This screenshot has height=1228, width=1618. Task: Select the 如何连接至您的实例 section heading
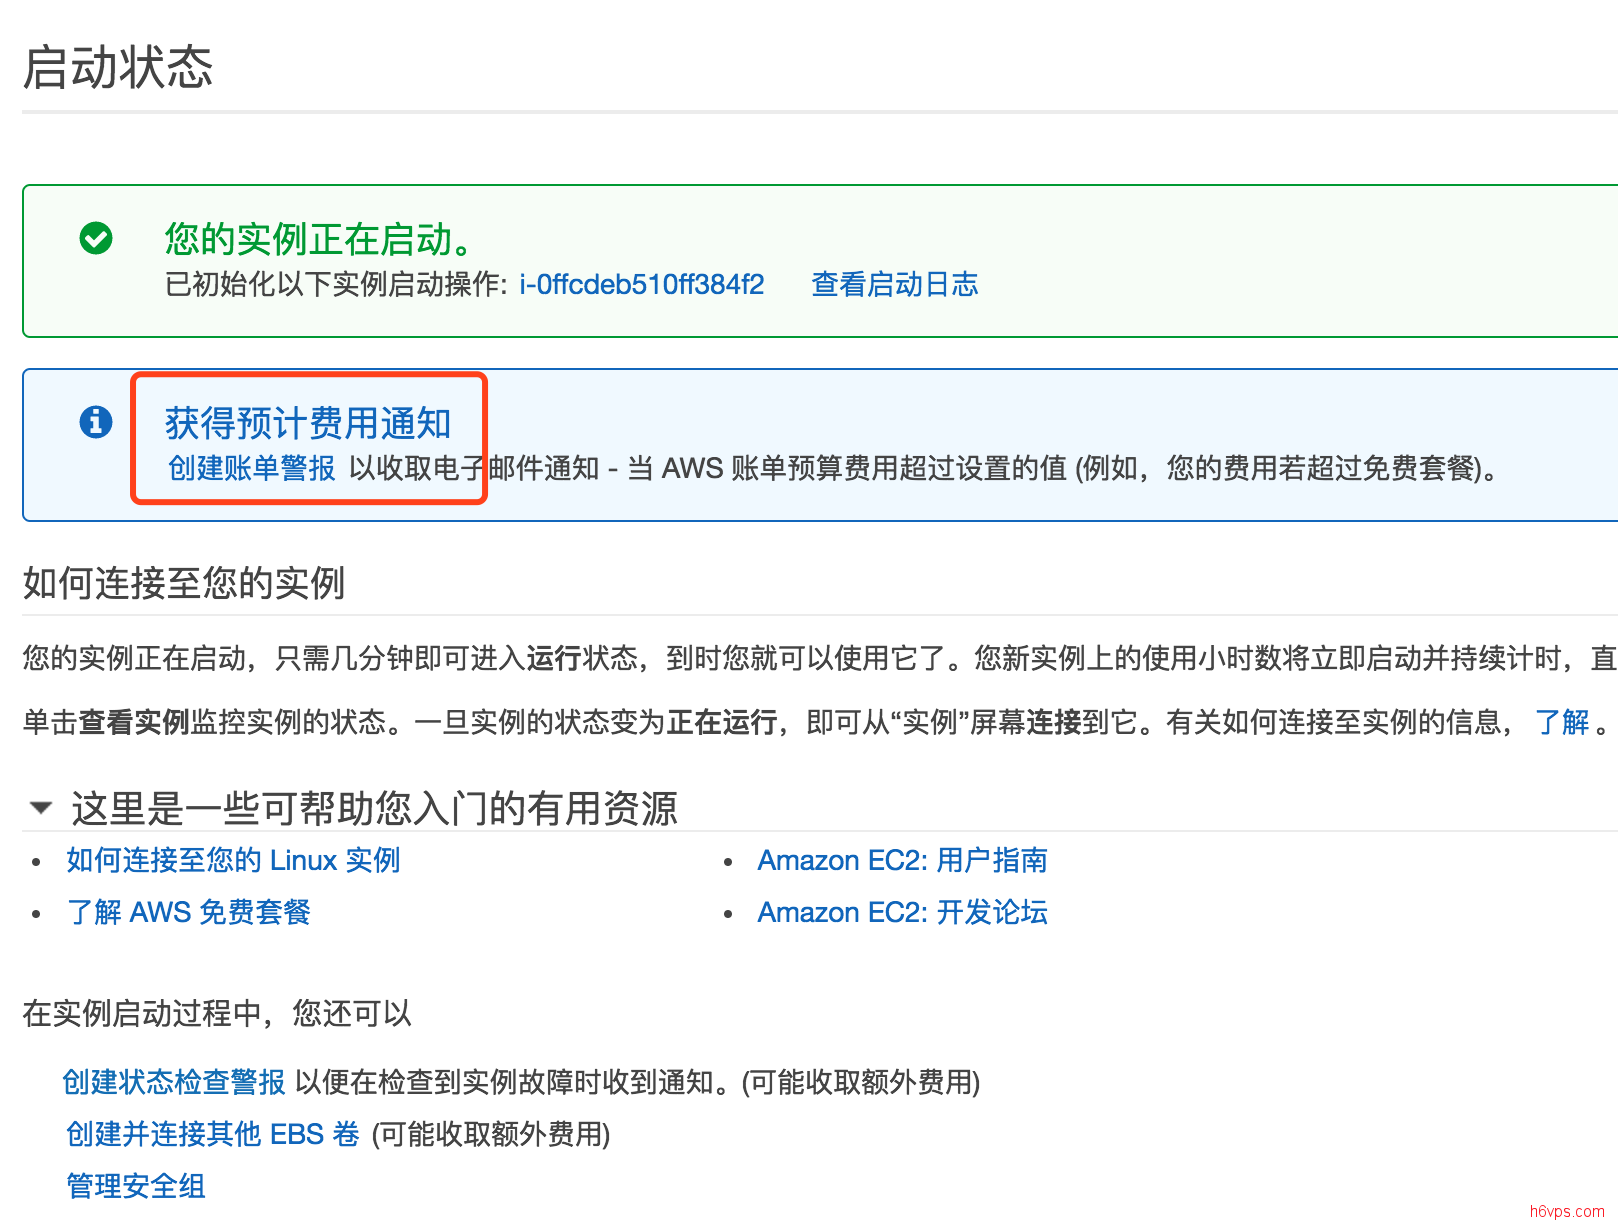point(184,583)
